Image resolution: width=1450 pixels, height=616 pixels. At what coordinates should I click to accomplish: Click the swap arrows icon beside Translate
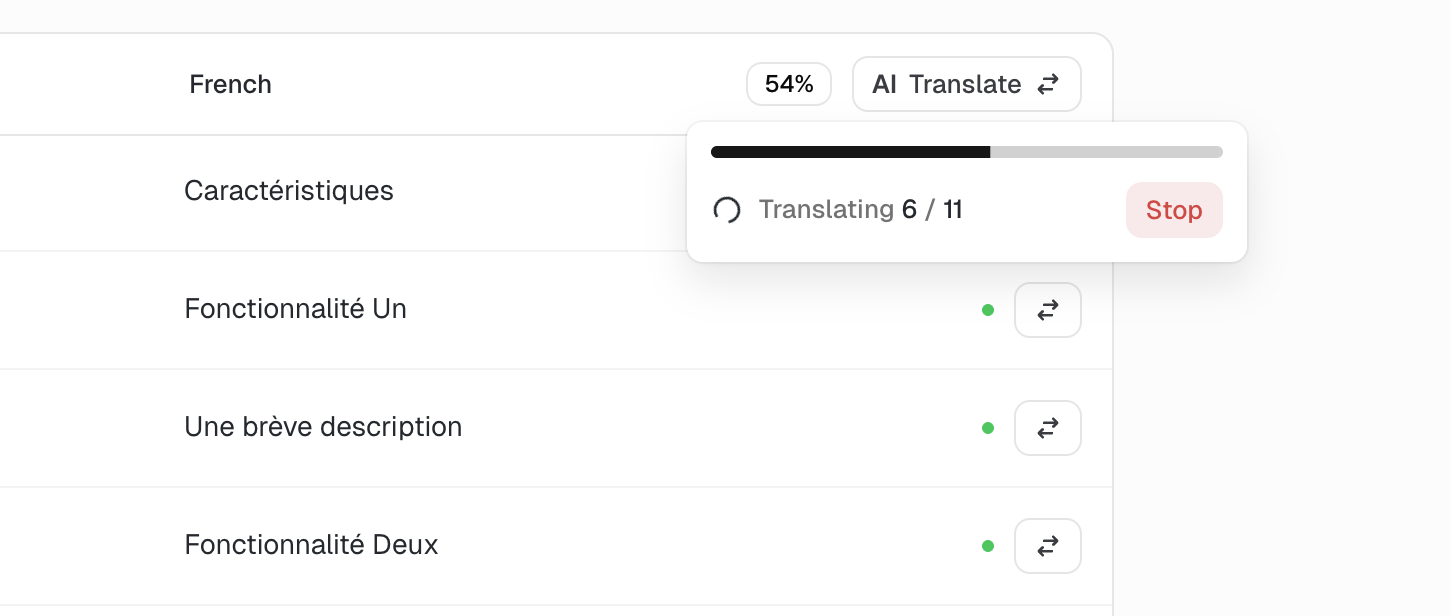point(1047,84)
